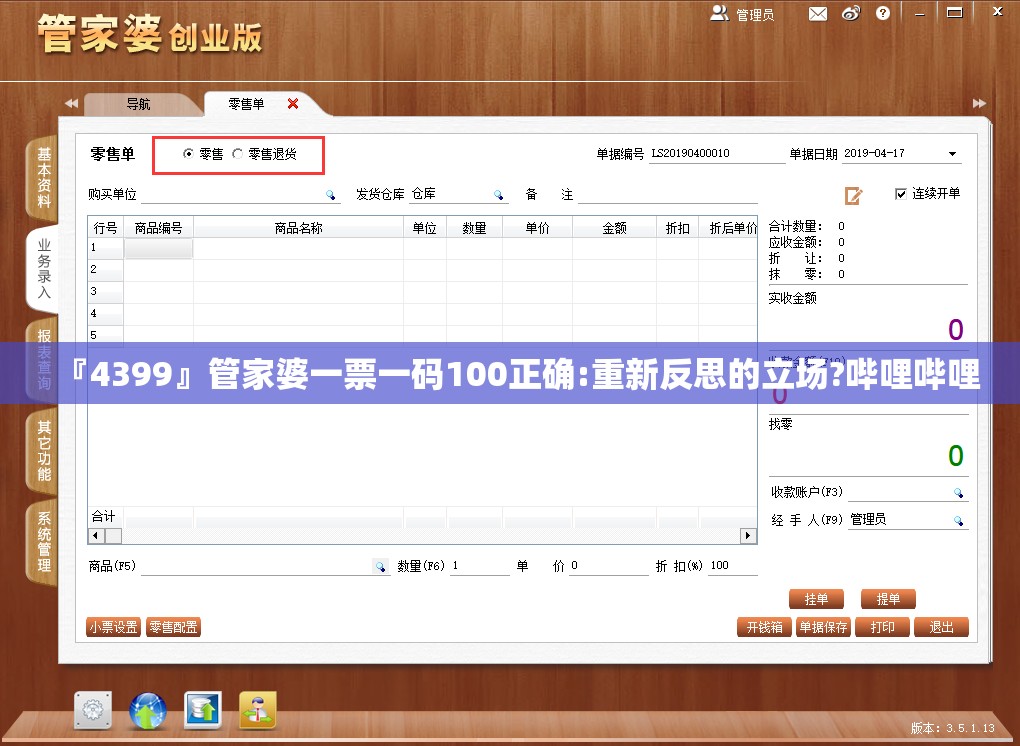The image size is (1020, 746).
Task: Click the 发货仓库 field showing 仓库
Action: click(x=450, y=194)
